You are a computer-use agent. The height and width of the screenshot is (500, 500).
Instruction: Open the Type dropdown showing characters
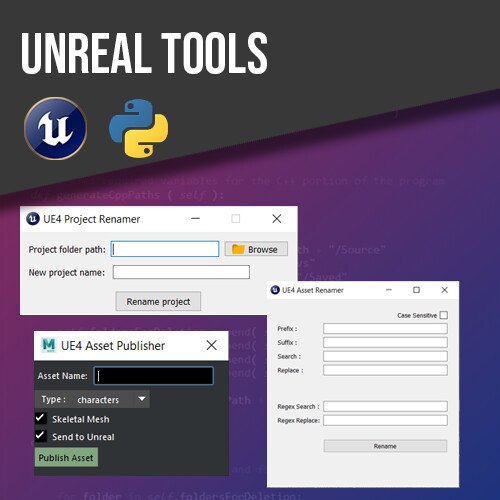pyautogui.click(x=92, y=399)
